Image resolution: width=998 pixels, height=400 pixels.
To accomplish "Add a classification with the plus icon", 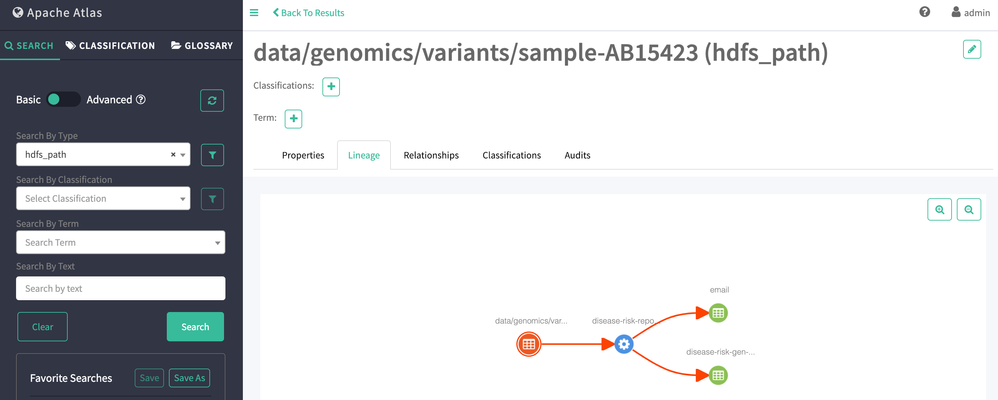I will click(331, 87).
